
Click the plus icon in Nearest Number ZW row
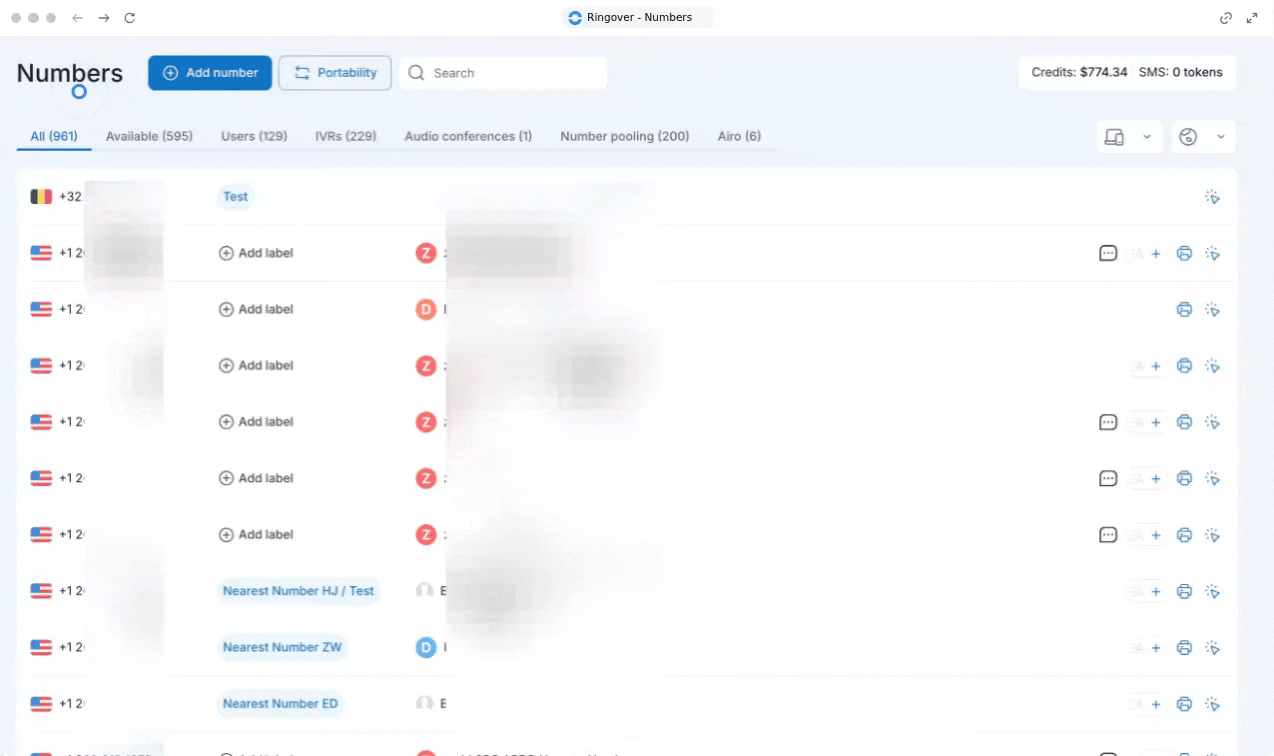tap(1156, 648)
